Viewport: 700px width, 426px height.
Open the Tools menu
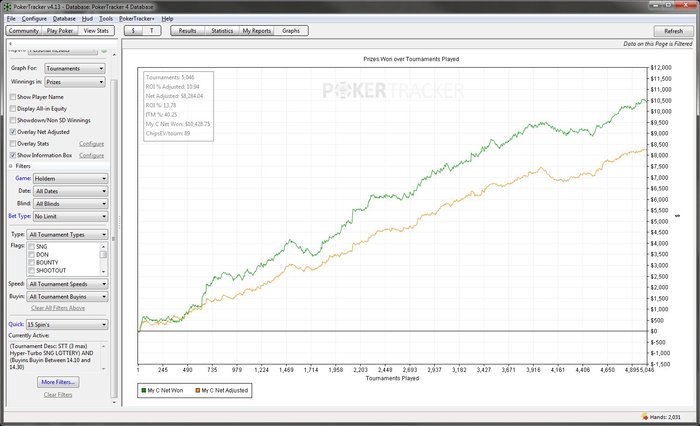pos(106,19)
